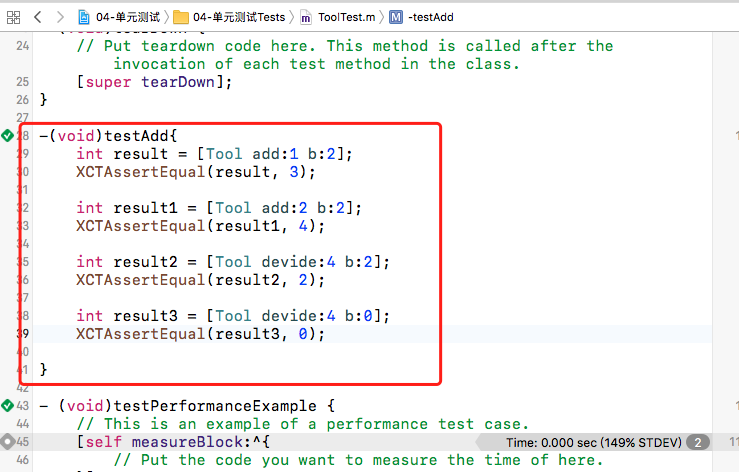Click the testPerformanceExample method declaration

(x=187, y=406)
